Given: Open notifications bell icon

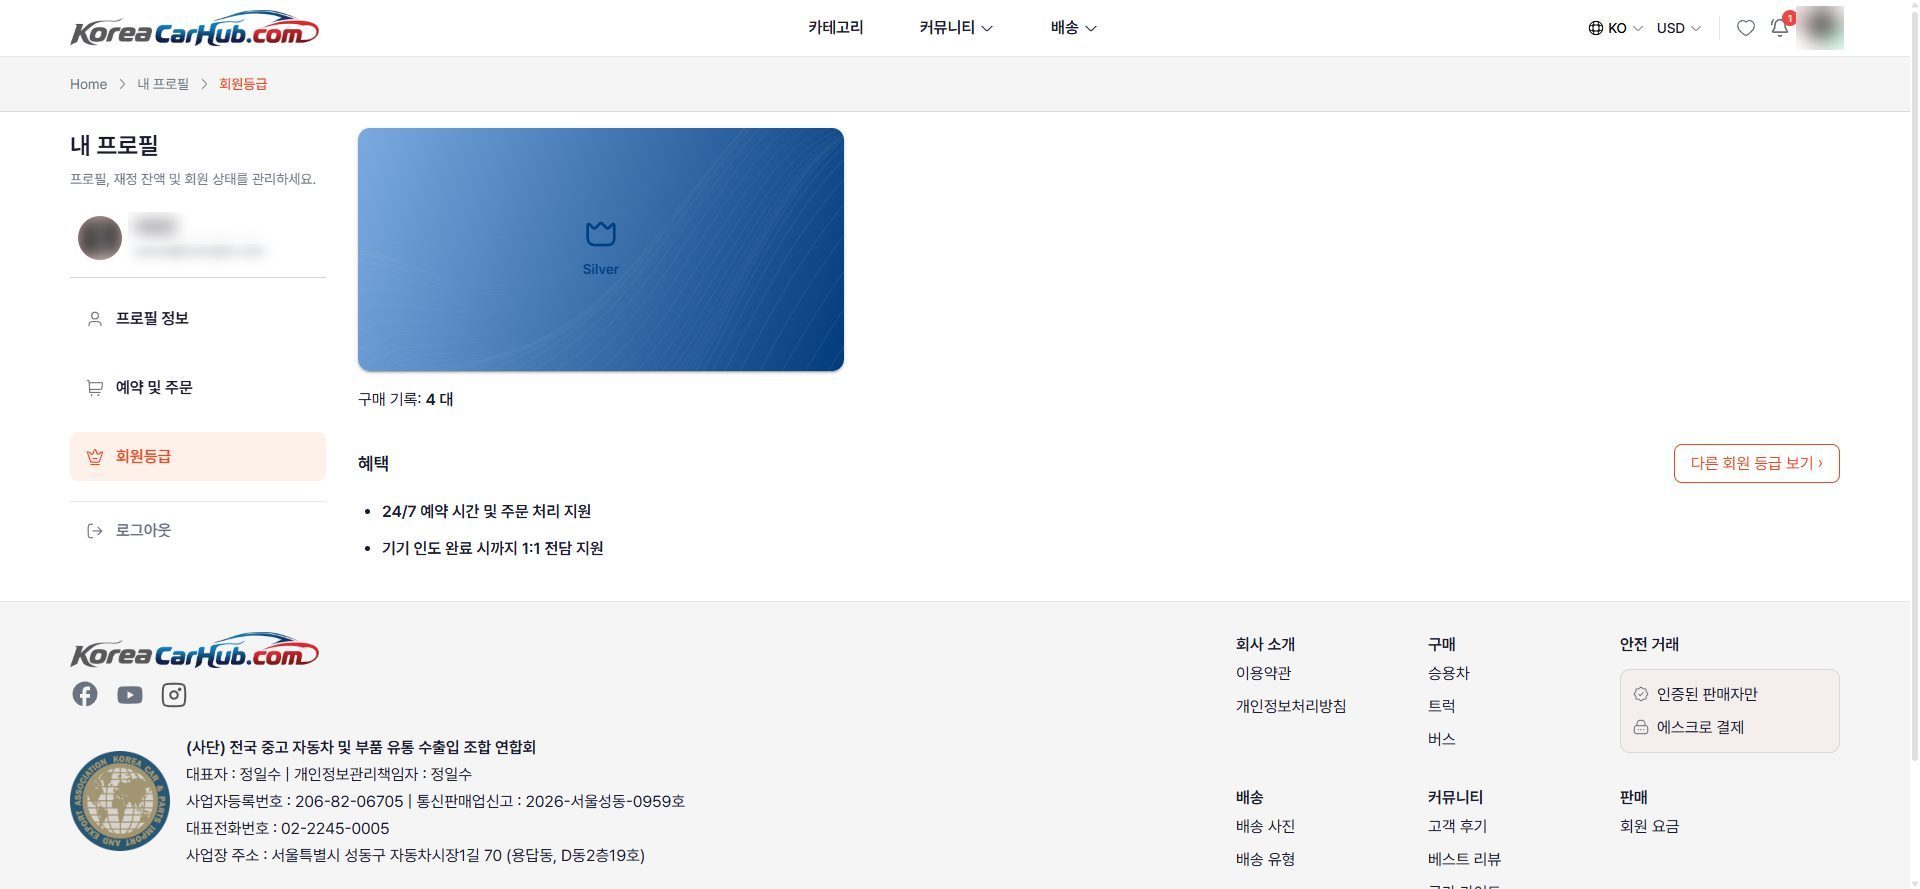Looking at the screenshot, I should [1780, 28].
